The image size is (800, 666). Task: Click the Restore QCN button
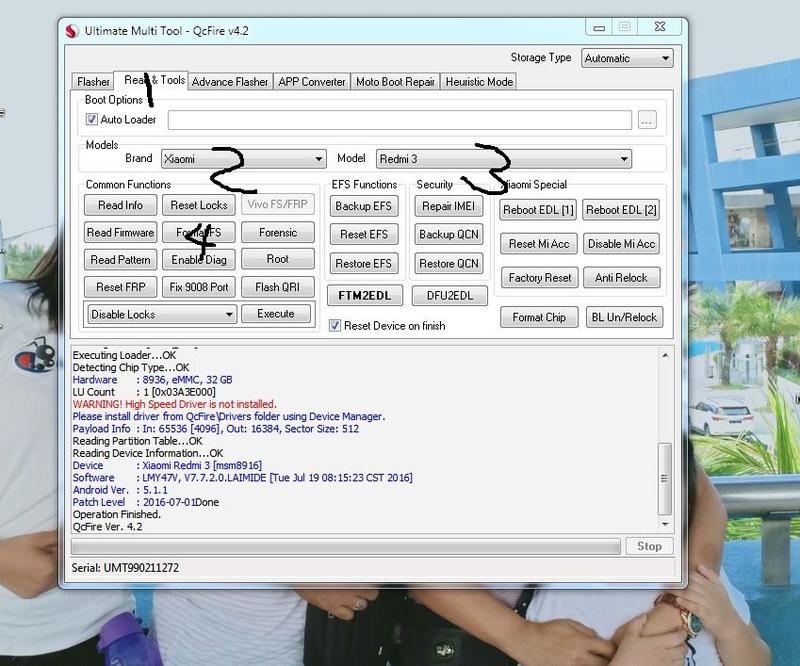click(448, 264)
